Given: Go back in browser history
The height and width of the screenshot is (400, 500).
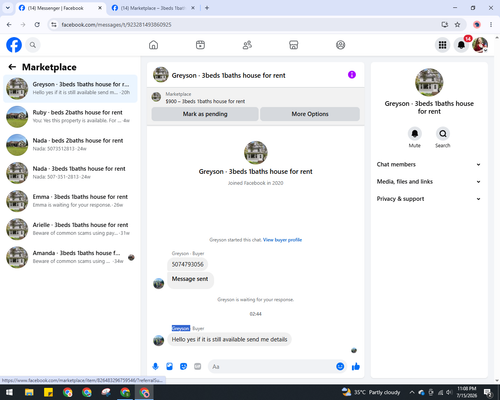Looking at the screenshot, I should (x=9, y=25).
